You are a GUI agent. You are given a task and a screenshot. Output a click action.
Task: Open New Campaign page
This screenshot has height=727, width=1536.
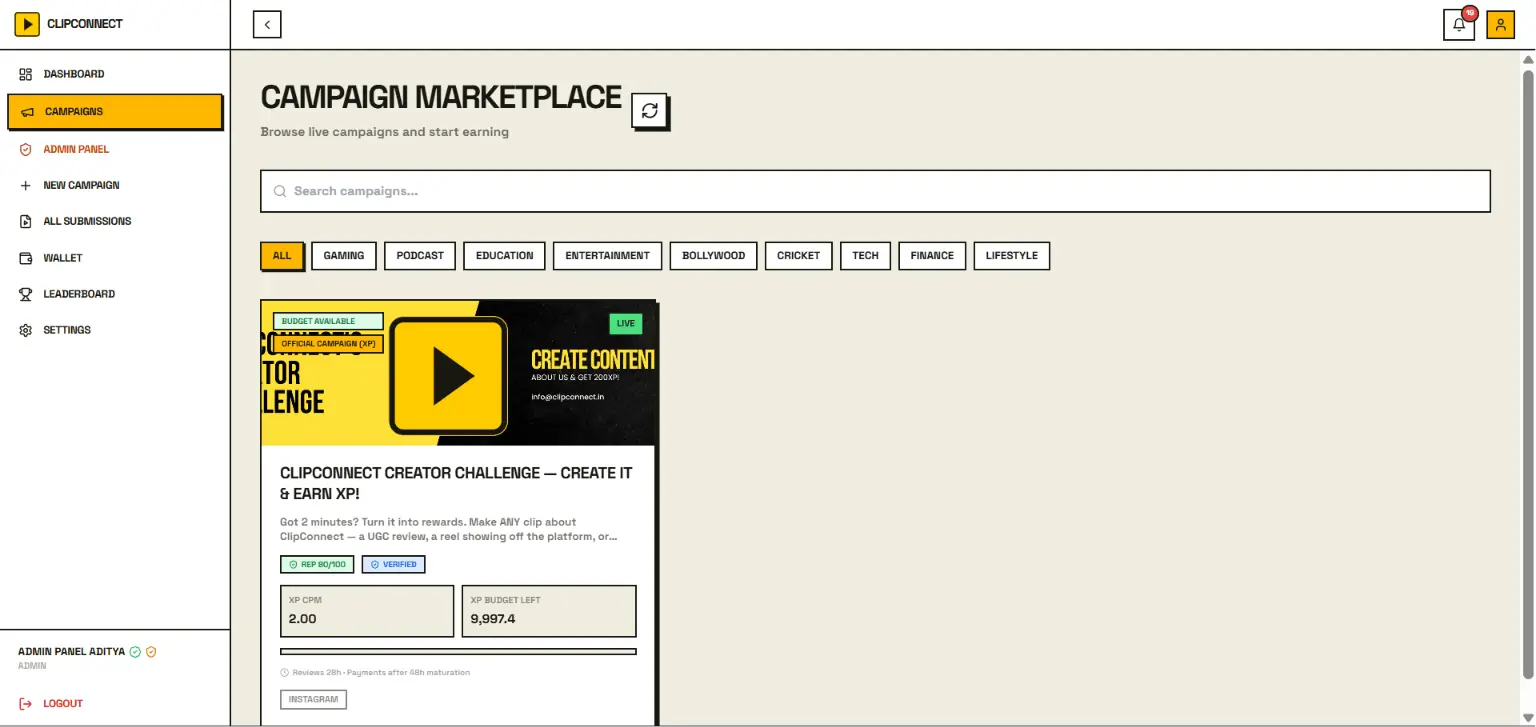coord(115,185)
